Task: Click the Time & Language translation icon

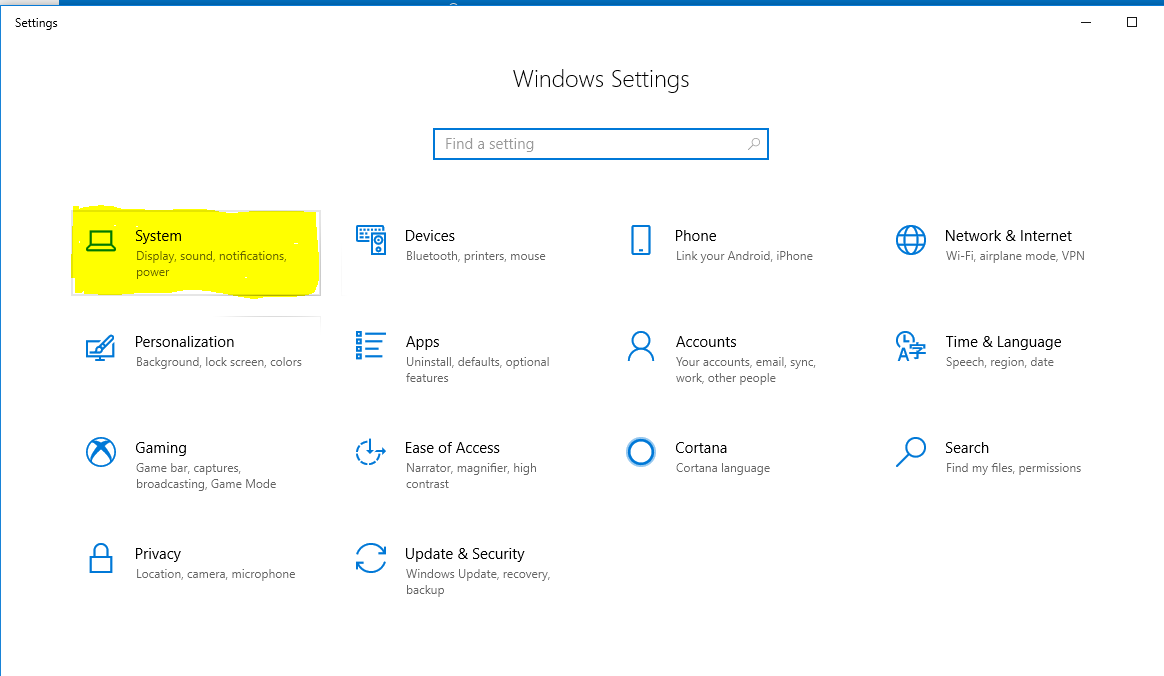Action: tap(911, 346)
